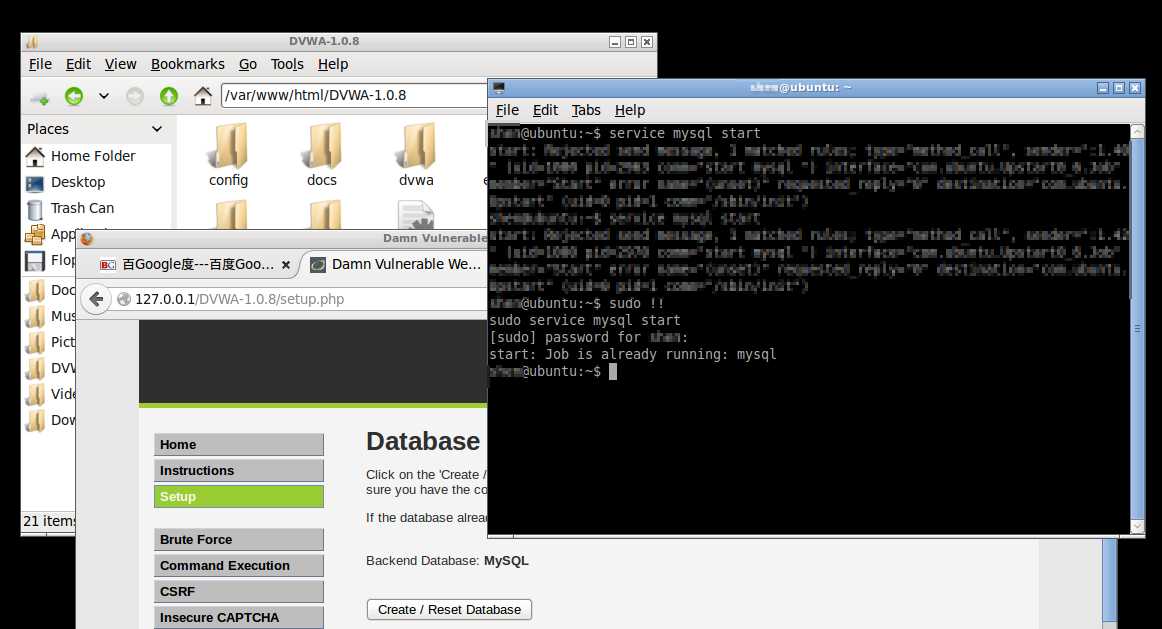Close the DVWA-1.0.8 file manager window

click(647, 42)
